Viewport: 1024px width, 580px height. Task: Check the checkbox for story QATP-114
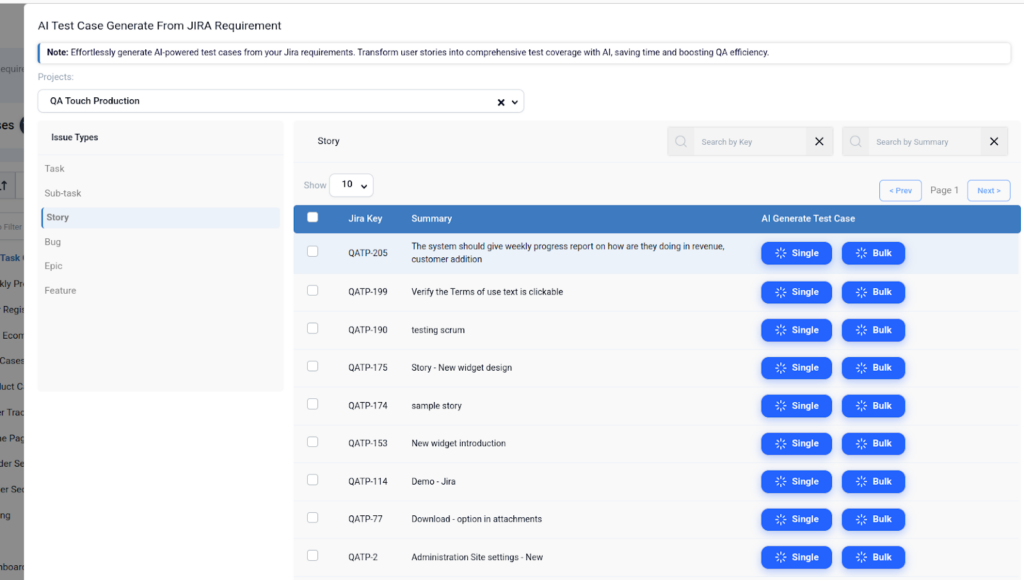click(x=313, y=481)
